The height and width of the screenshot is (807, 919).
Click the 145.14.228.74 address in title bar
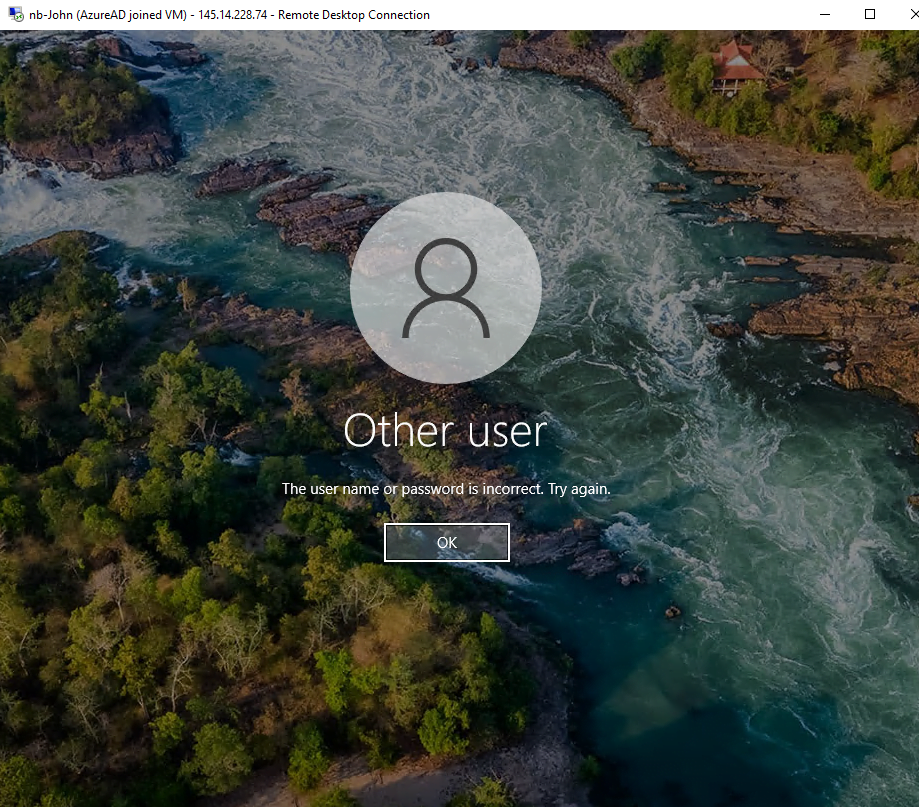click(233, 15)
